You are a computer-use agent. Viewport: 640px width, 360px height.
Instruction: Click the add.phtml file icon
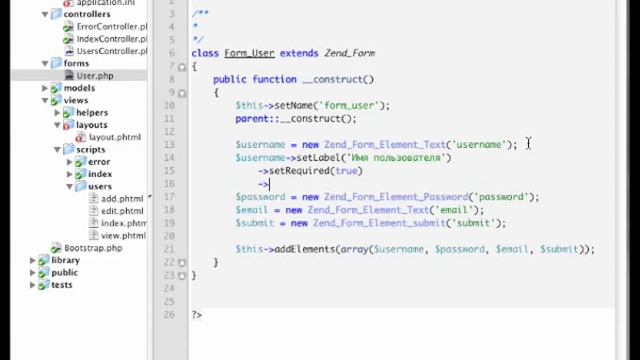tap(94, 199)
